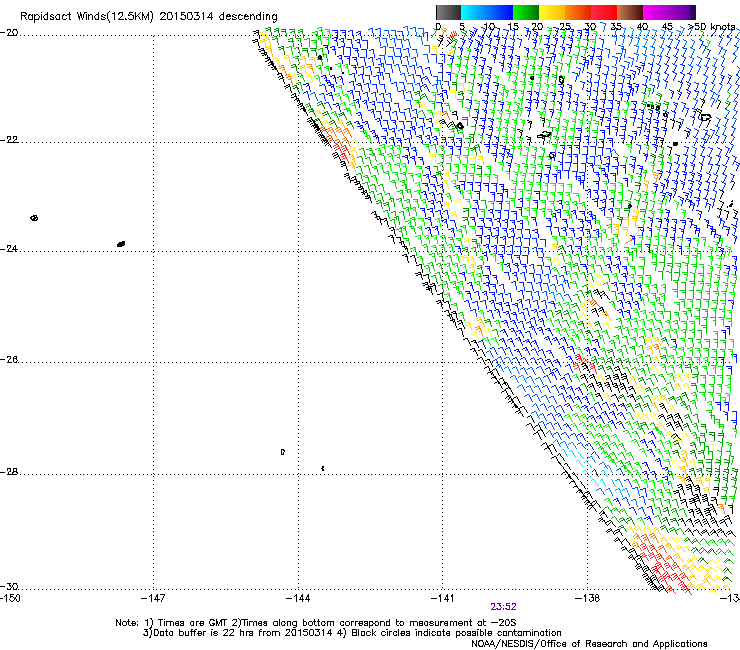The width and height of the screenshot is (740, 650).
Task: Click the purple 23:52 swath time stamp
Action: (503, 607)
